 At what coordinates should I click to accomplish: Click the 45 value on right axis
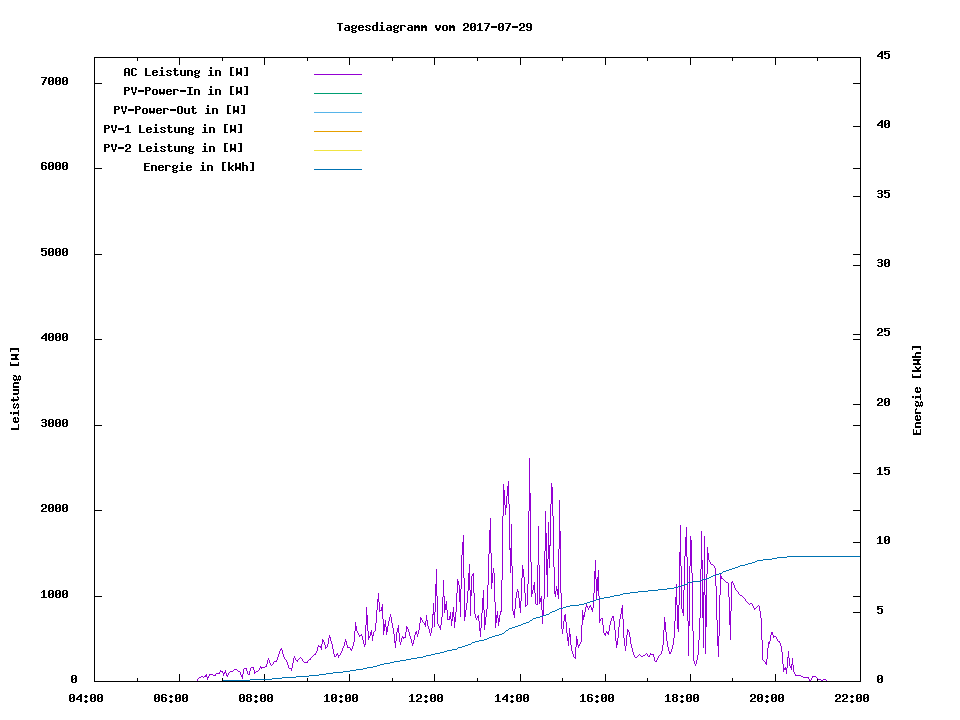883,55
